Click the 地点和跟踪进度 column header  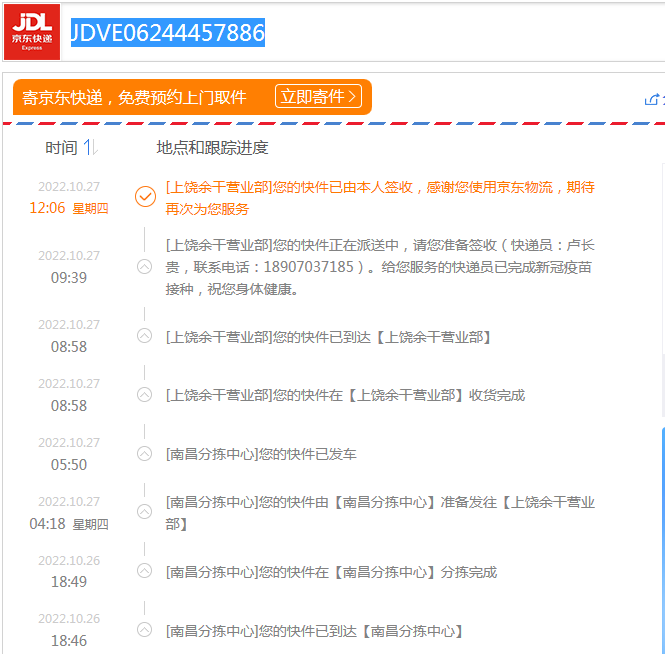coord(212,148)
